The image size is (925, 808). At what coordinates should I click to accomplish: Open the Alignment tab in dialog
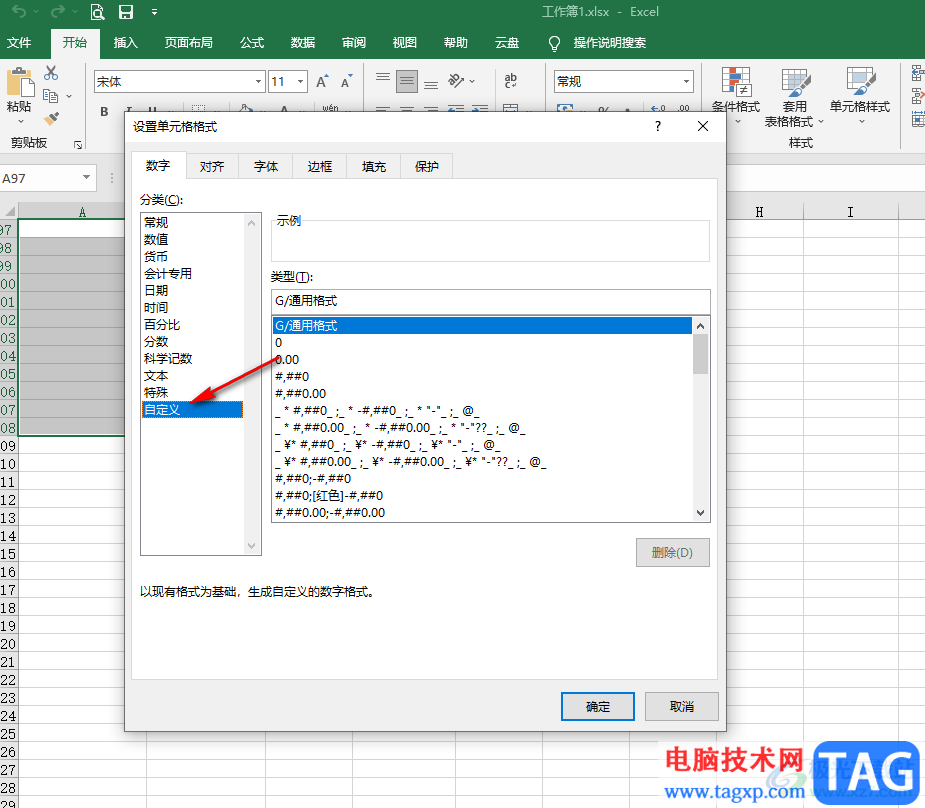tap(212, 166)
